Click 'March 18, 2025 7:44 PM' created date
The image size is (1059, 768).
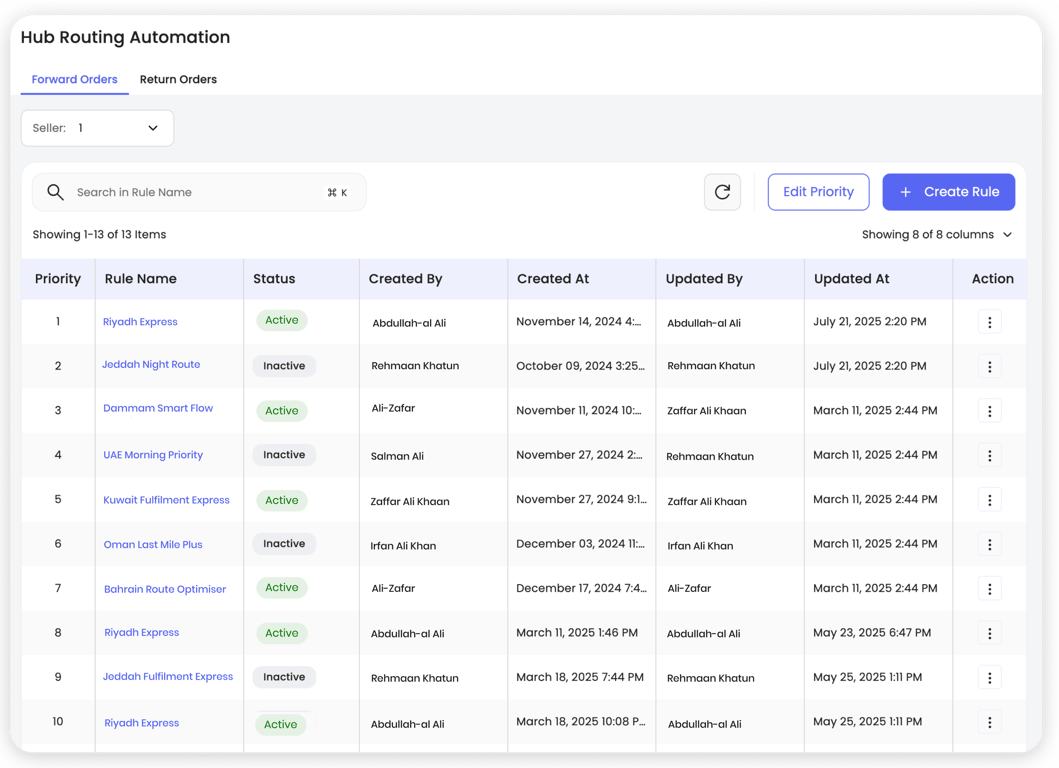[x=580, y=677]
